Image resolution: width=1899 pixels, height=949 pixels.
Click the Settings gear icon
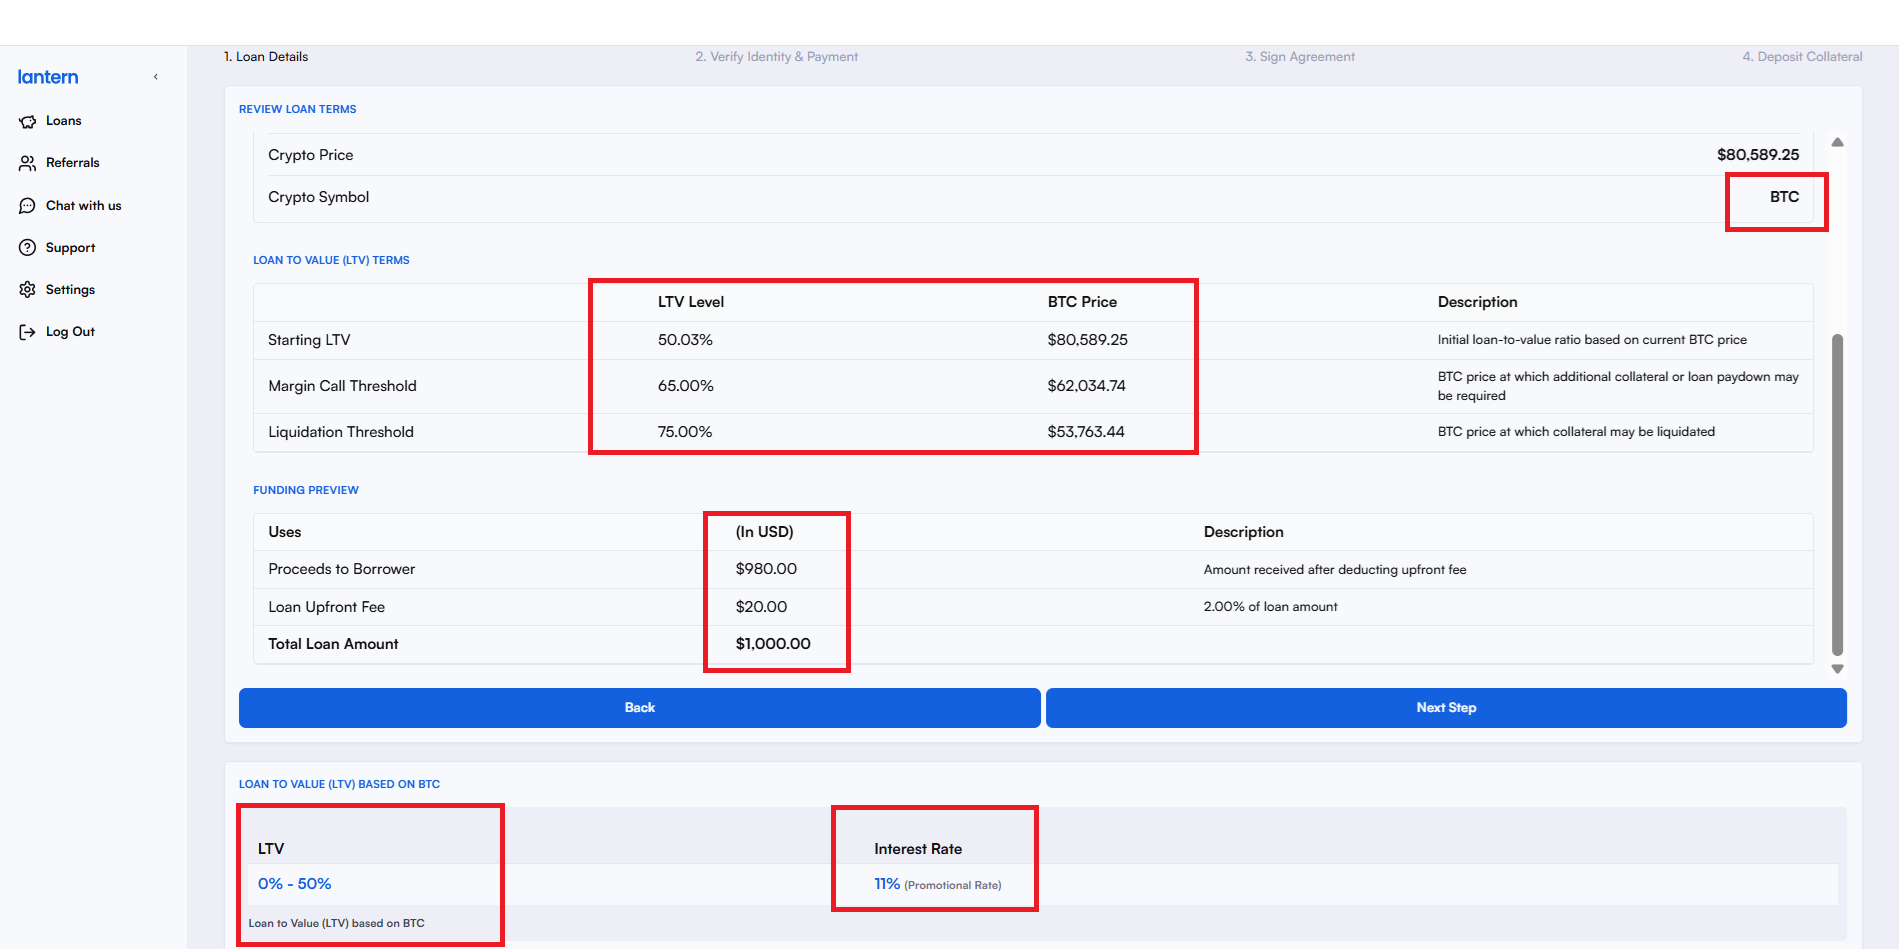pyautogui.click(x=27, y=290)
